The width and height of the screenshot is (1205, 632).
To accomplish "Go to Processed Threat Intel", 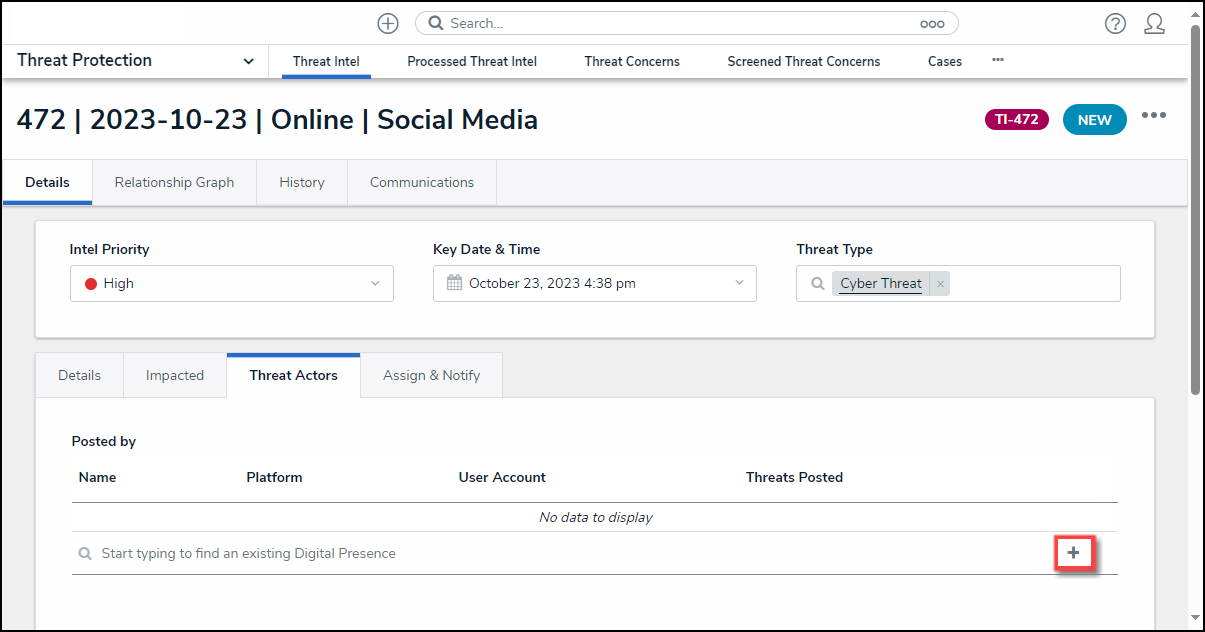I will coord(472,61).
